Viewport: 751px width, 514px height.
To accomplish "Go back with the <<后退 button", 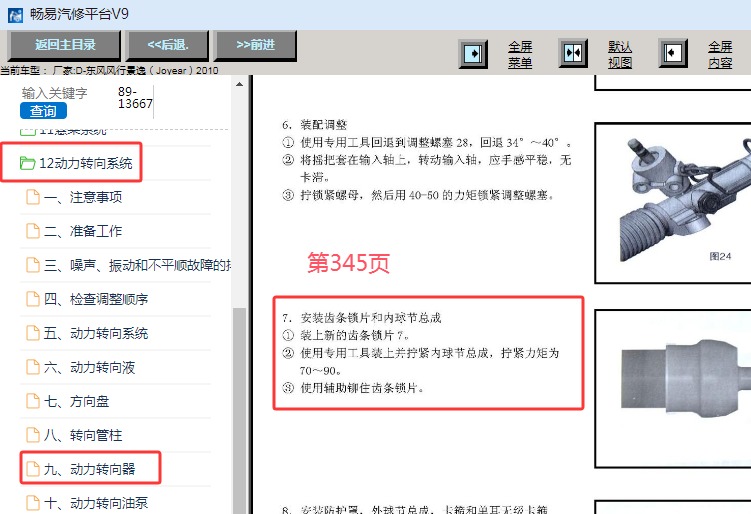I will [x=168, y=45].
